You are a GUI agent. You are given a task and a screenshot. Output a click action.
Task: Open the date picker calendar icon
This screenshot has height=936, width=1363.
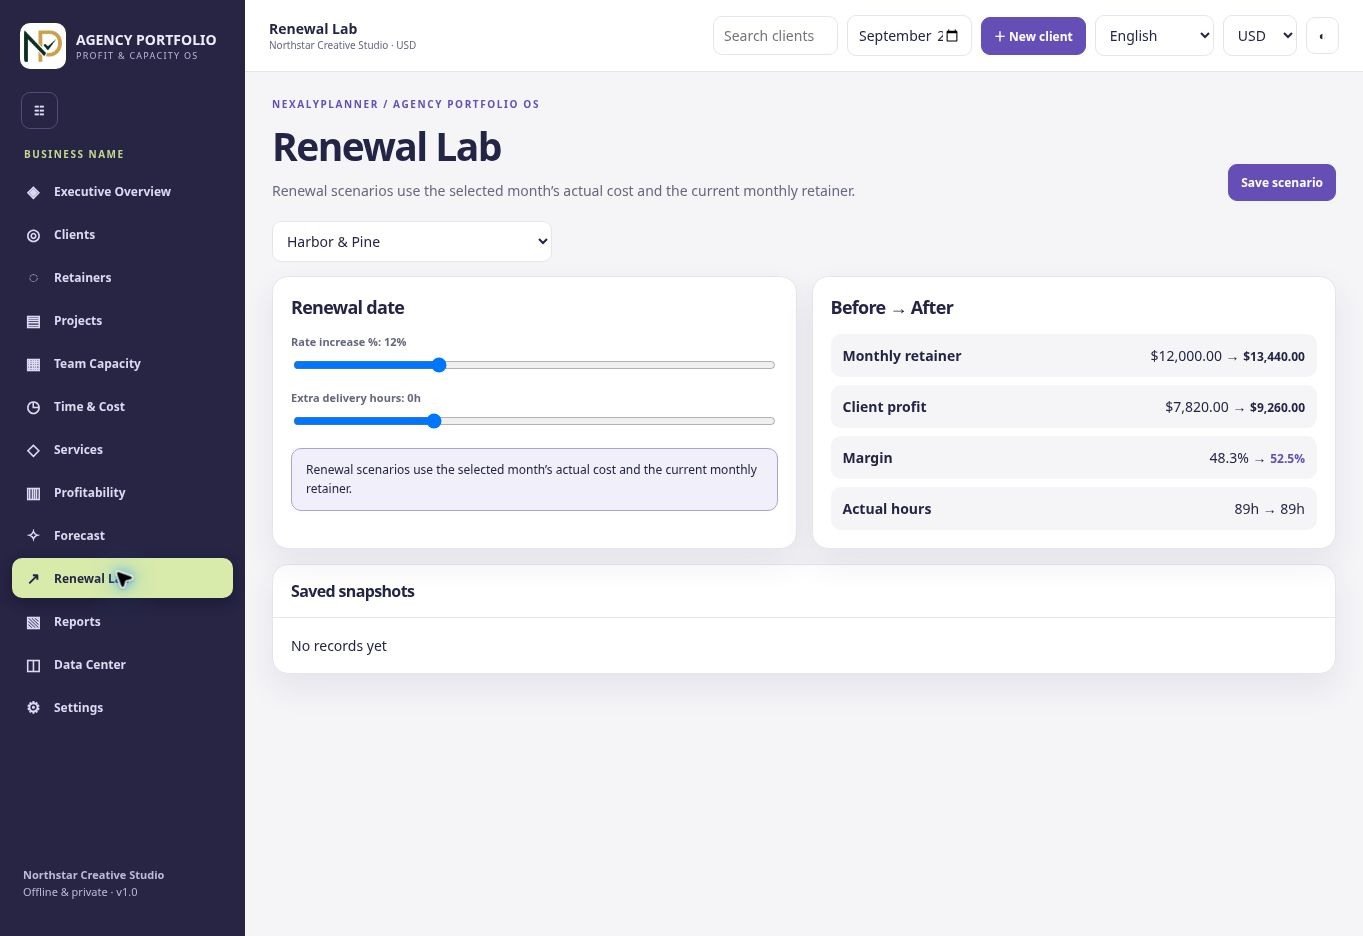pyautogui.click(x=952, y=36)
